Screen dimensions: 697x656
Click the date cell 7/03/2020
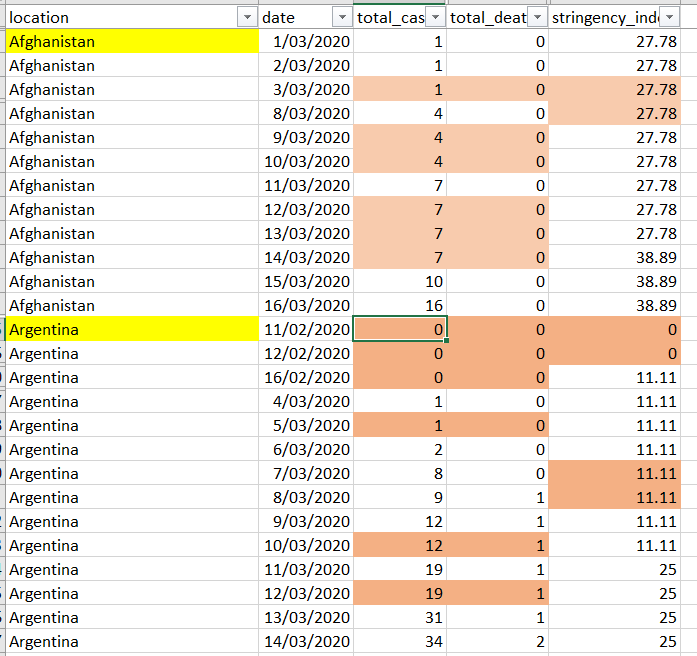306,473
